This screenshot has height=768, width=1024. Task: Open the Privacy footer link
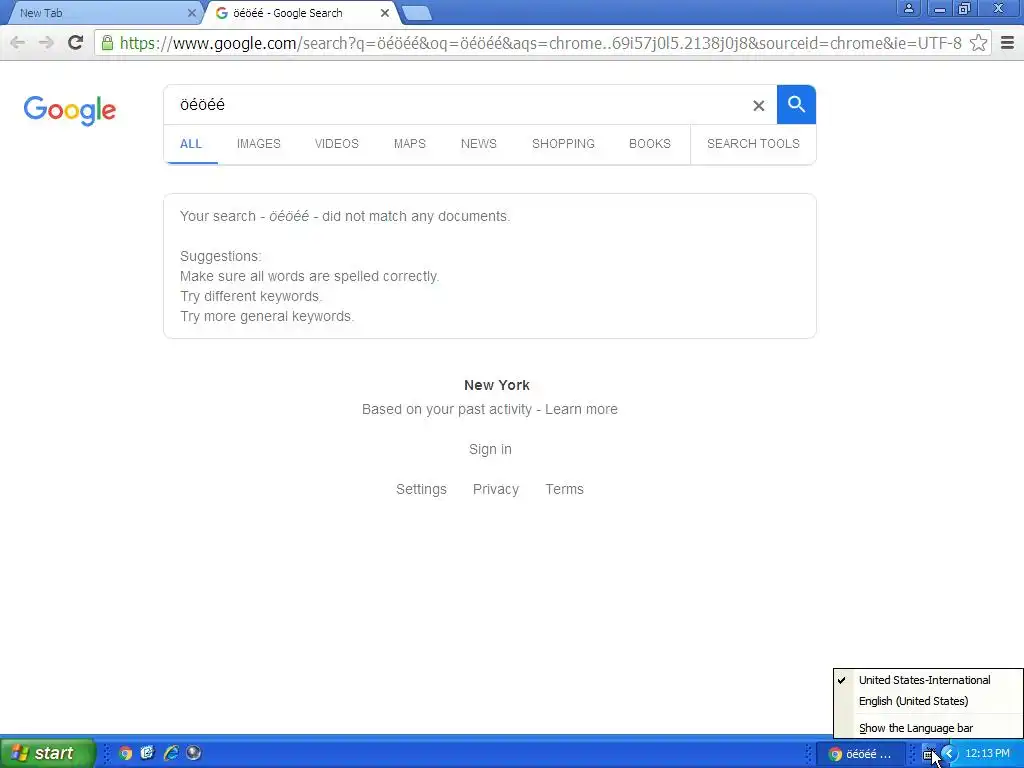pyautogui.click(x=496, y=489)
